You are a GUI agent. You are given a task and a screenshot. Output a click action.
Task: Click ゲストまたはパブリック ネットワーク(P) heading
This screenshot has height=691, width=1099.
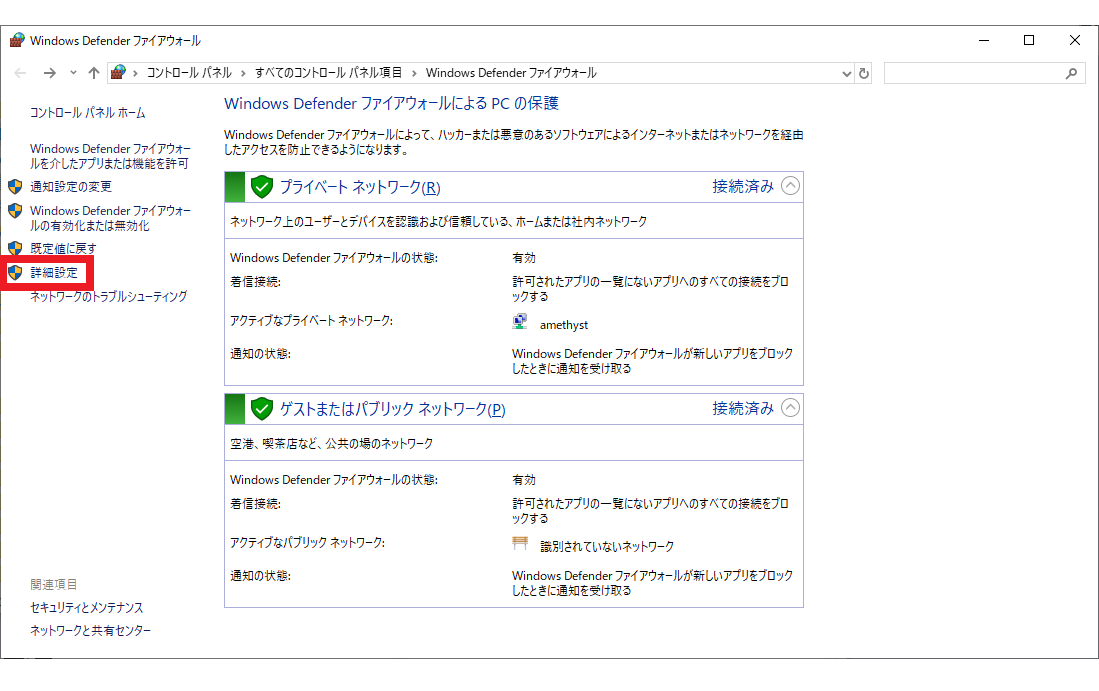coord(392,409)
